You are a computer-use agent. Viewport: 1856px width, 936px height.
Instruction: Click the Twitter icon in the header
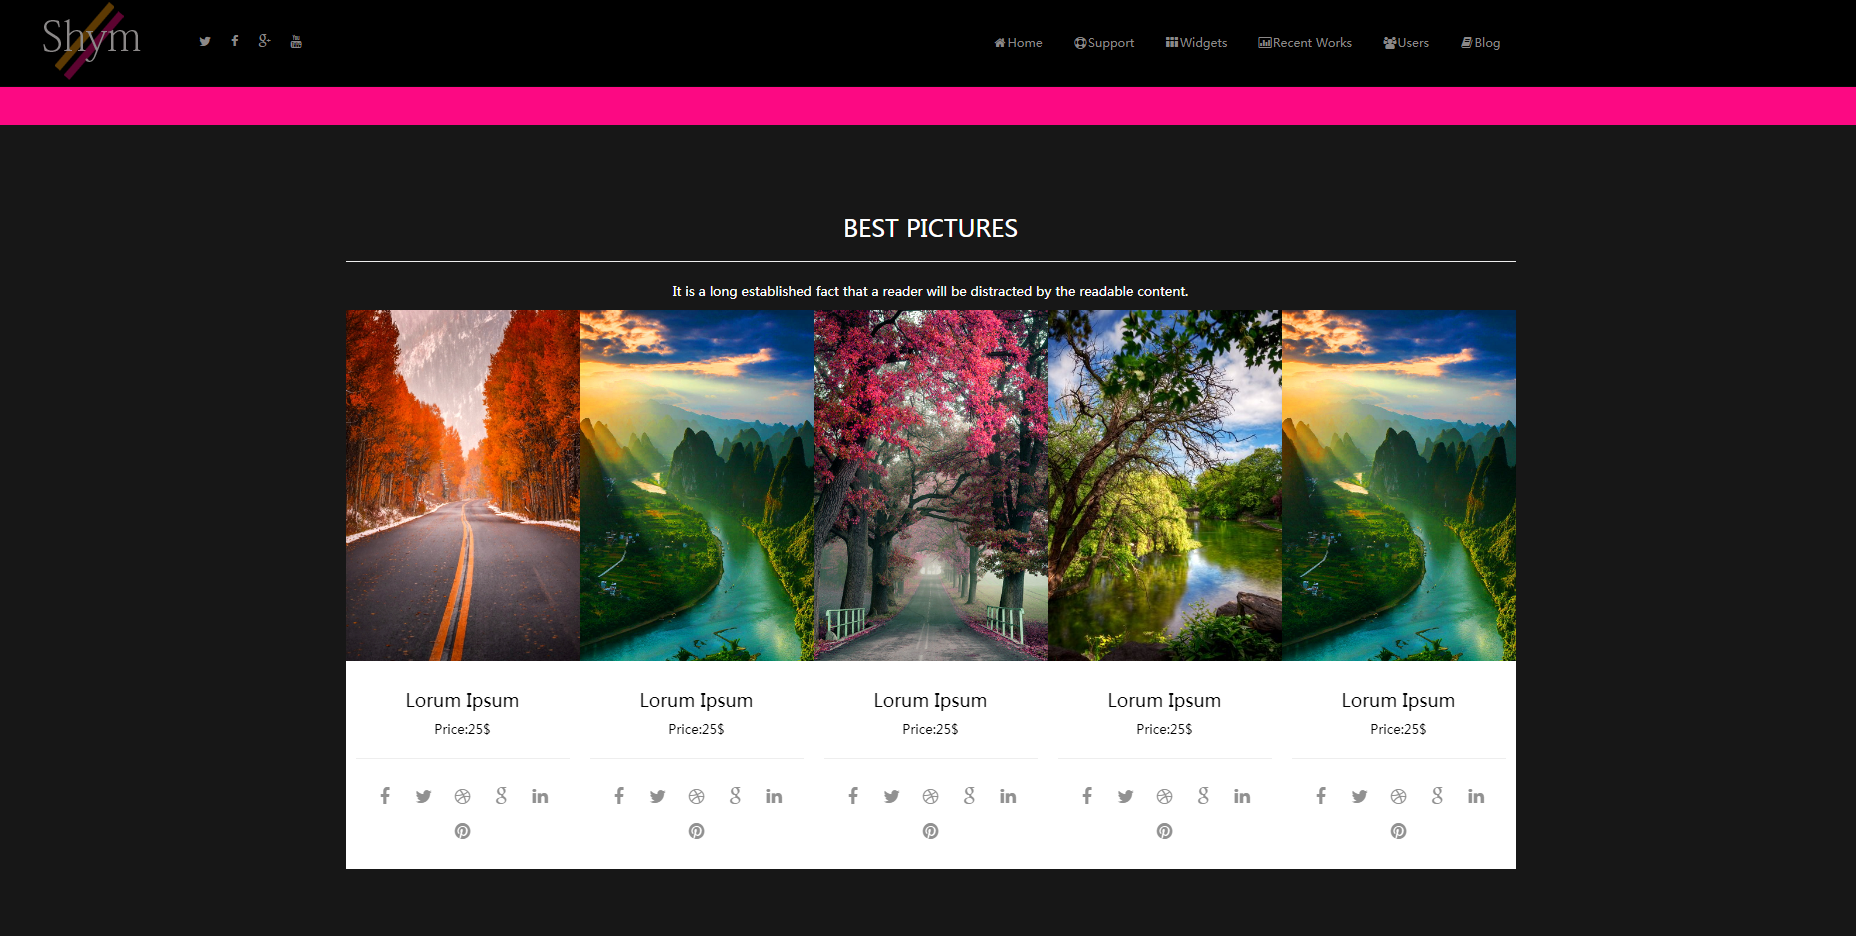point(205,42)
